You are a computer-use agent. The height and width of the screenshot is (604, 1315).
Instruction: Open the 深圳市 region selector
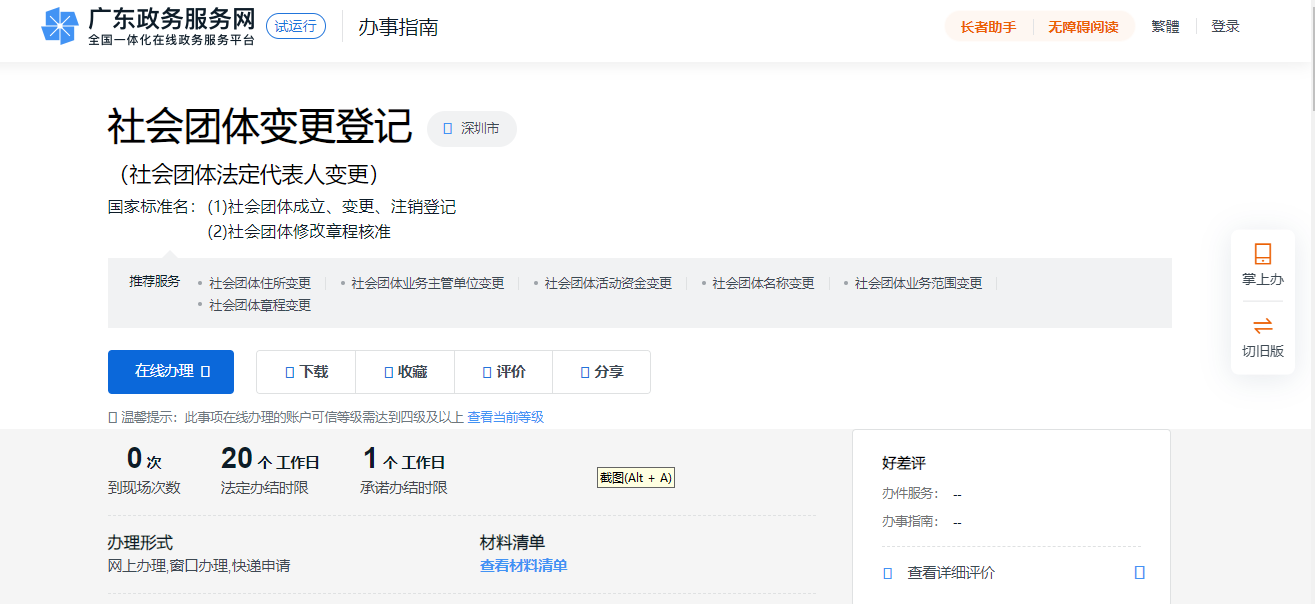pos(472,129)
